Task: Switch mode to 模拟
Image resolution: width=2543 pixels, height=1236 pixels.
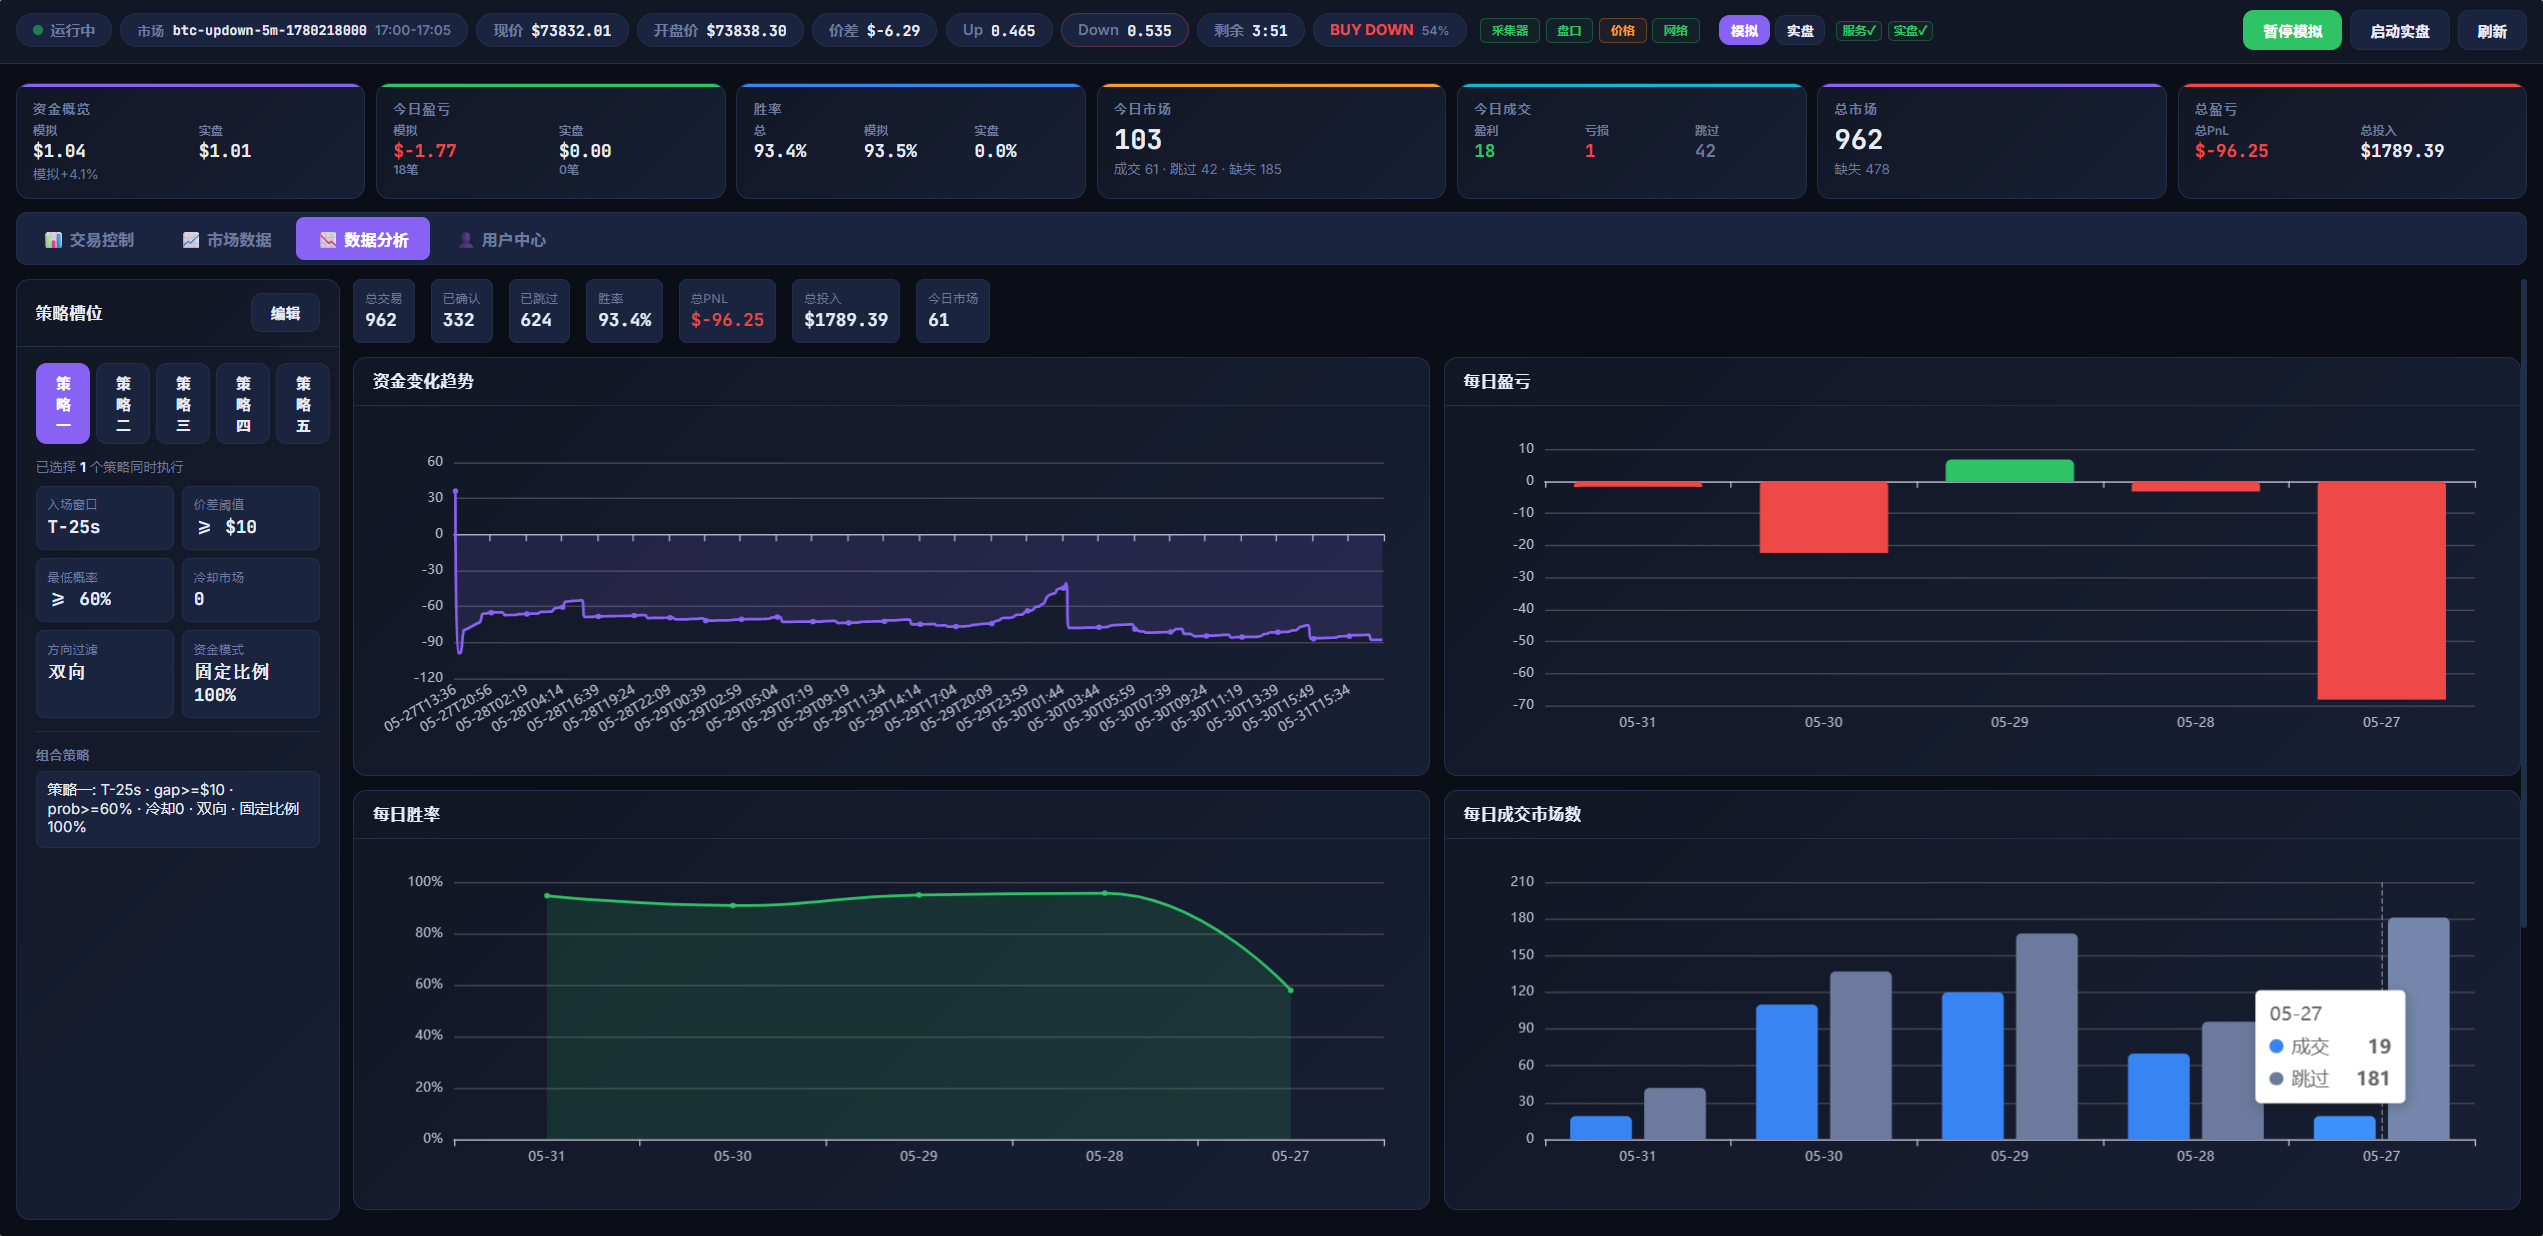Action: point(1744,31)
